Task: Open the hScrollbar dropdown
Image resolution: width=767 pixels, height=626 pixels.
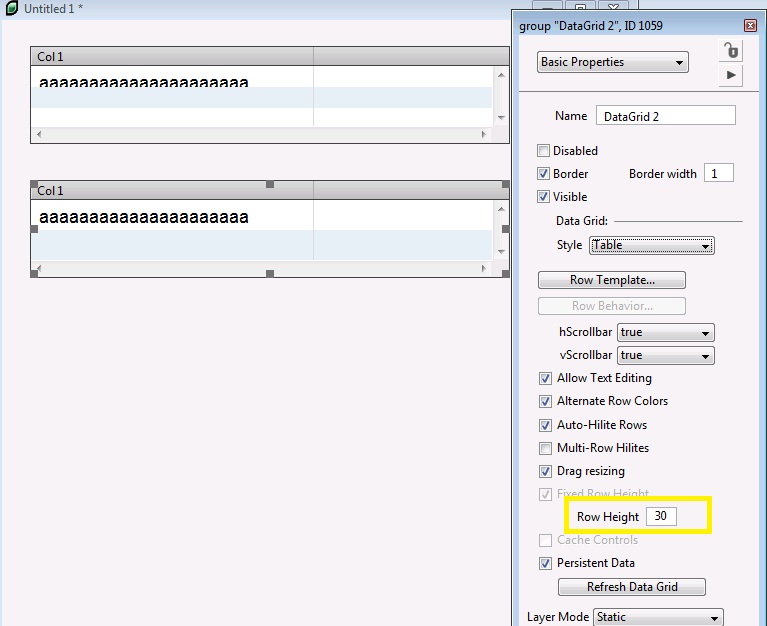Action: click(x=665, y=332)
